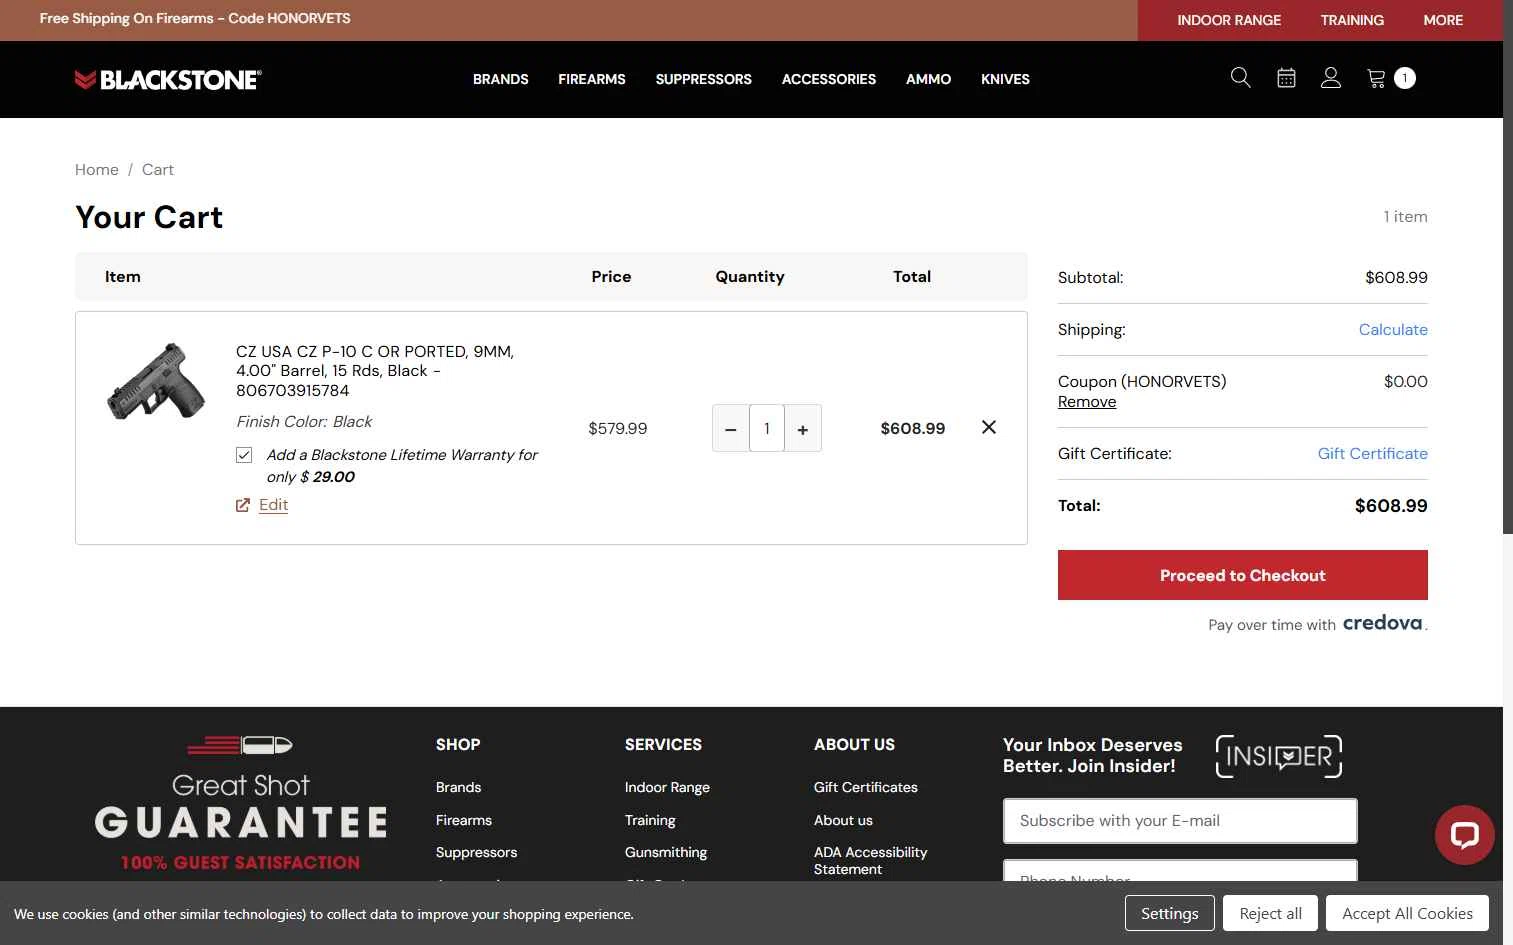
Task: Open the Edit link for the item
Action: (x=273, y=505)
